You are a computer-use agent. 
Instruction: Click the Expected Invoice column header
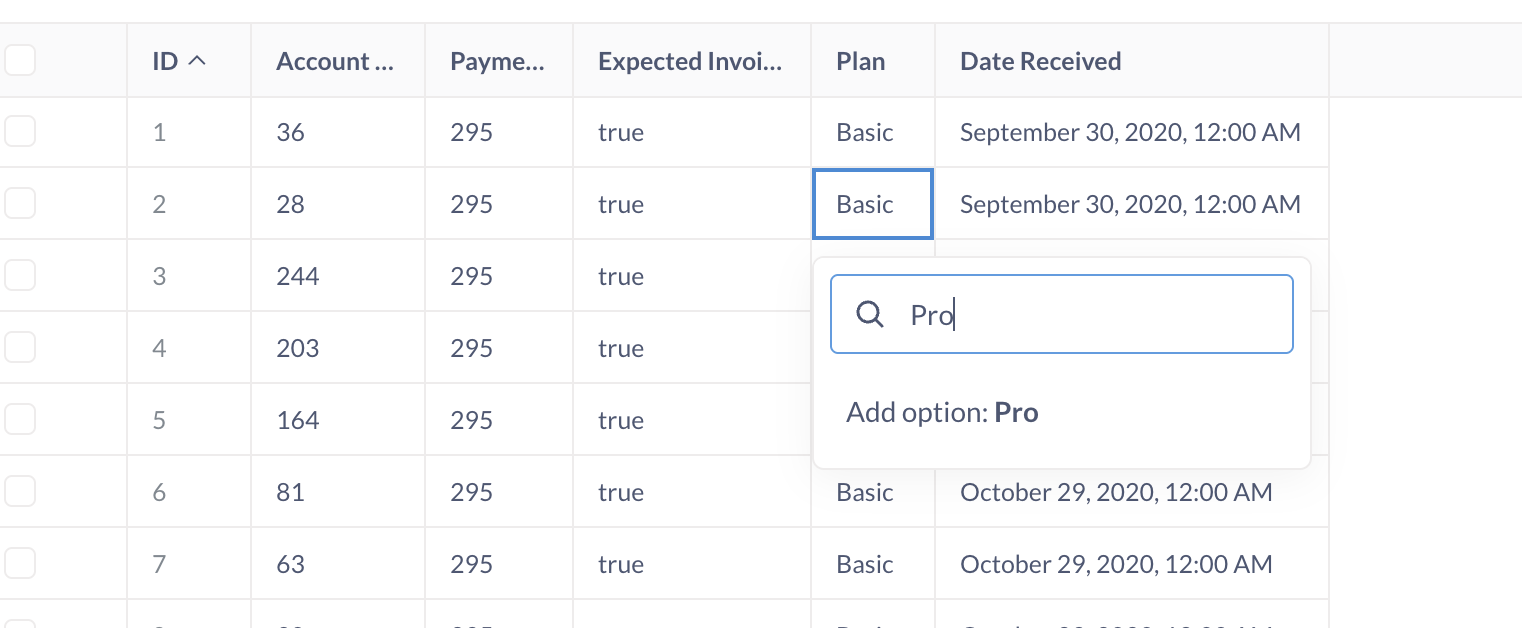[688, 60]
